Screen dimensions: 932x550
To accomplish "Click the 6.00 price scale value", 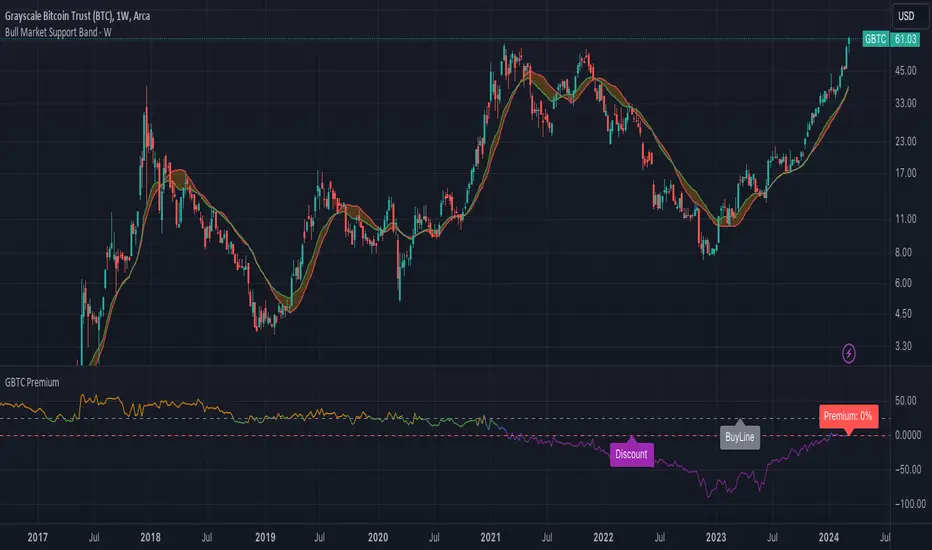I will click(903, 283).
